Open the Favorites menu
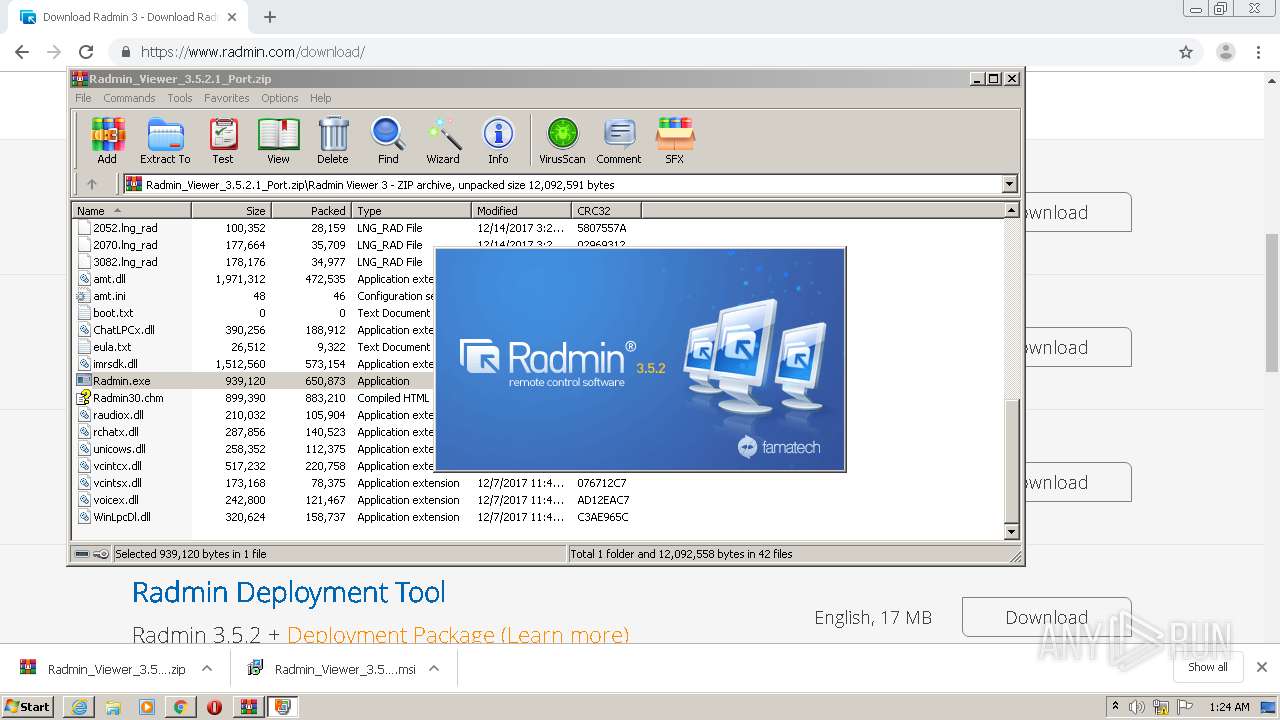Screen dimensions: 1280x720 227,98
